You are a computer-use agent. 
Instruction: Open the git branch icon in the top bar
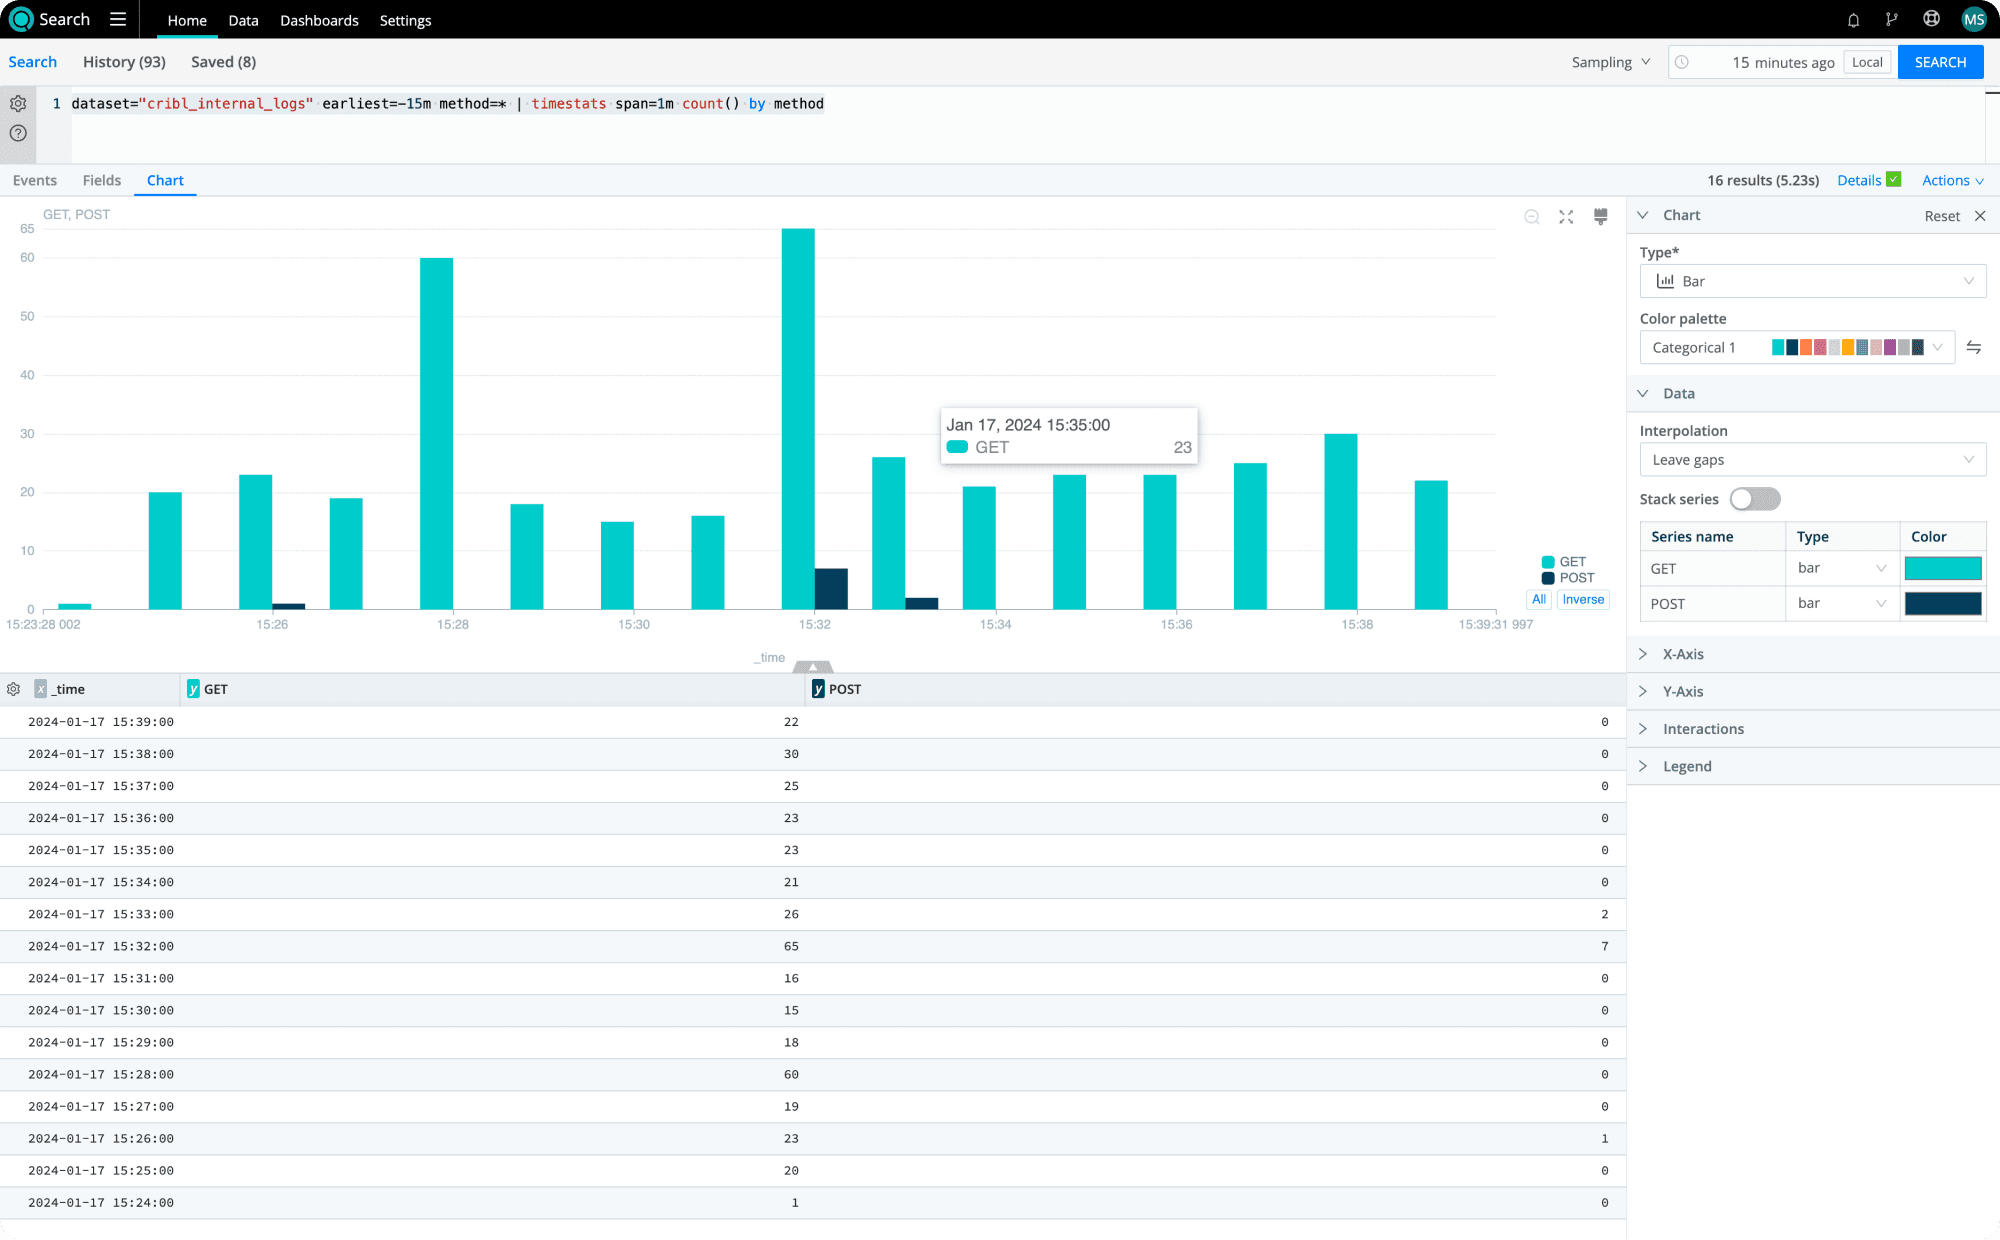coord(1891,20)
